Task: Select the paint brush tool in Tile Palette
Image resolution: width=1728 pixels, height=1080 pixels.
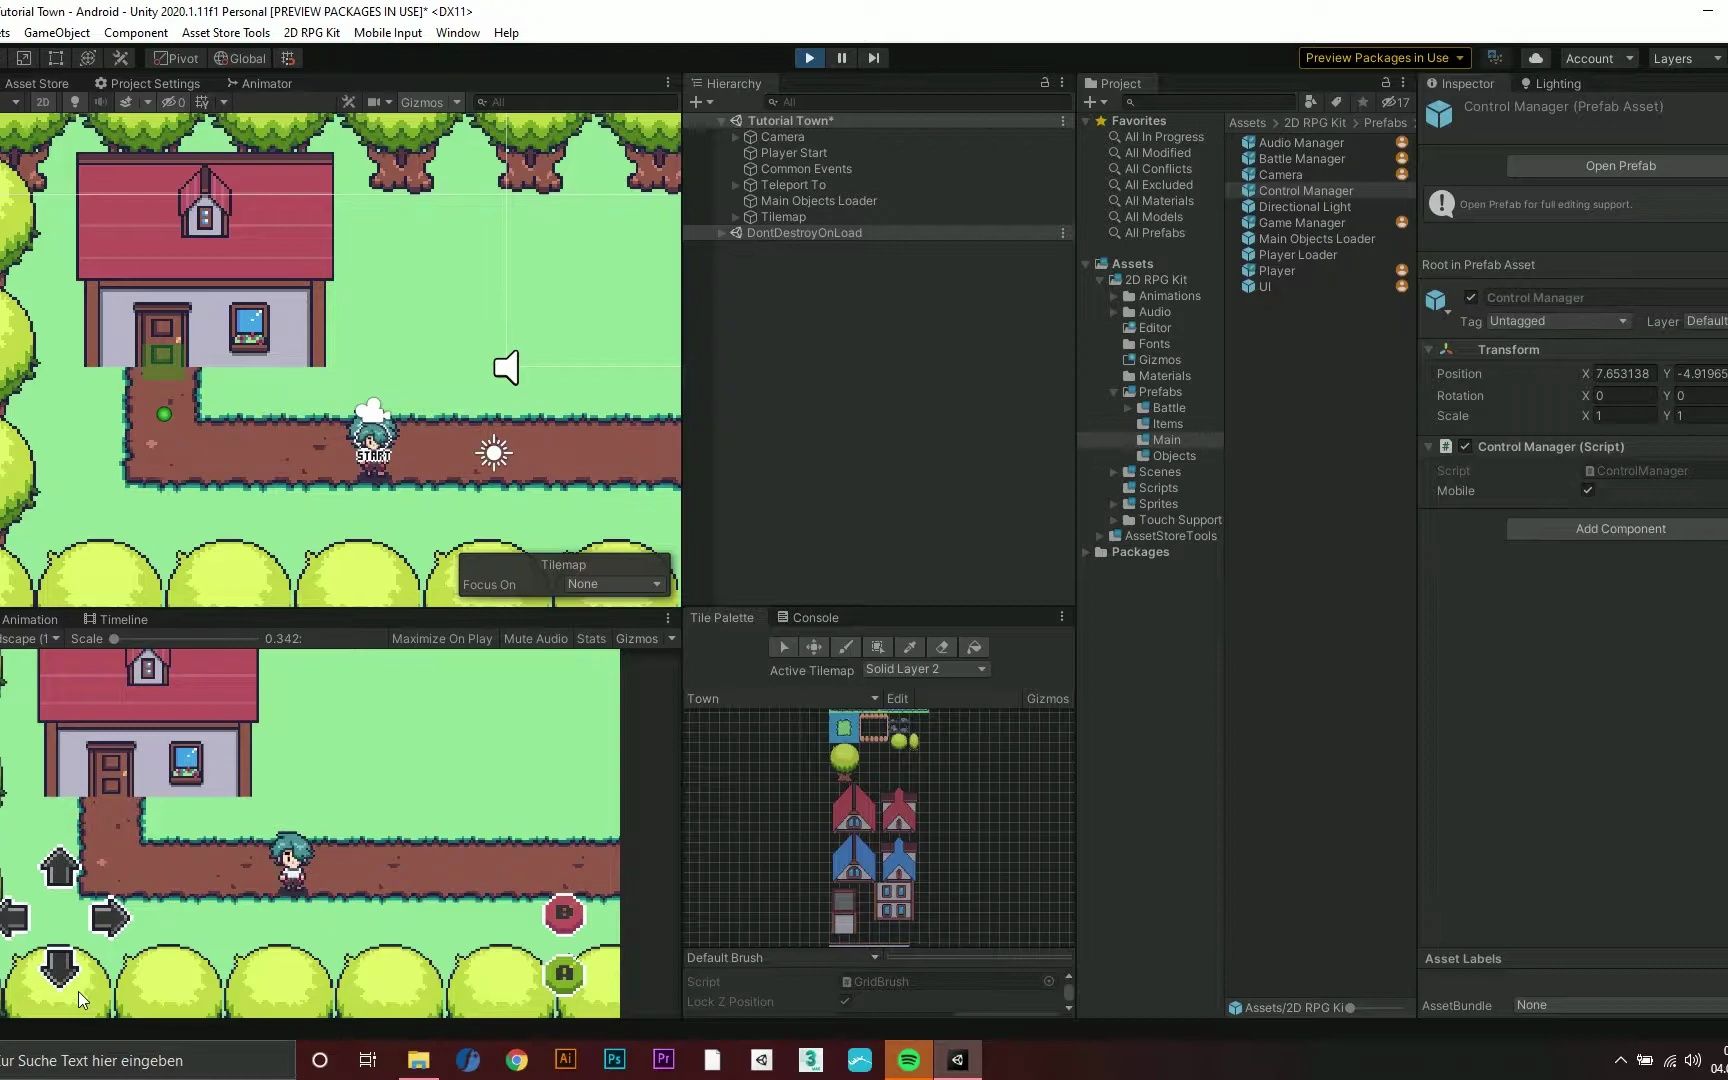Action: (x=845, y=647)
